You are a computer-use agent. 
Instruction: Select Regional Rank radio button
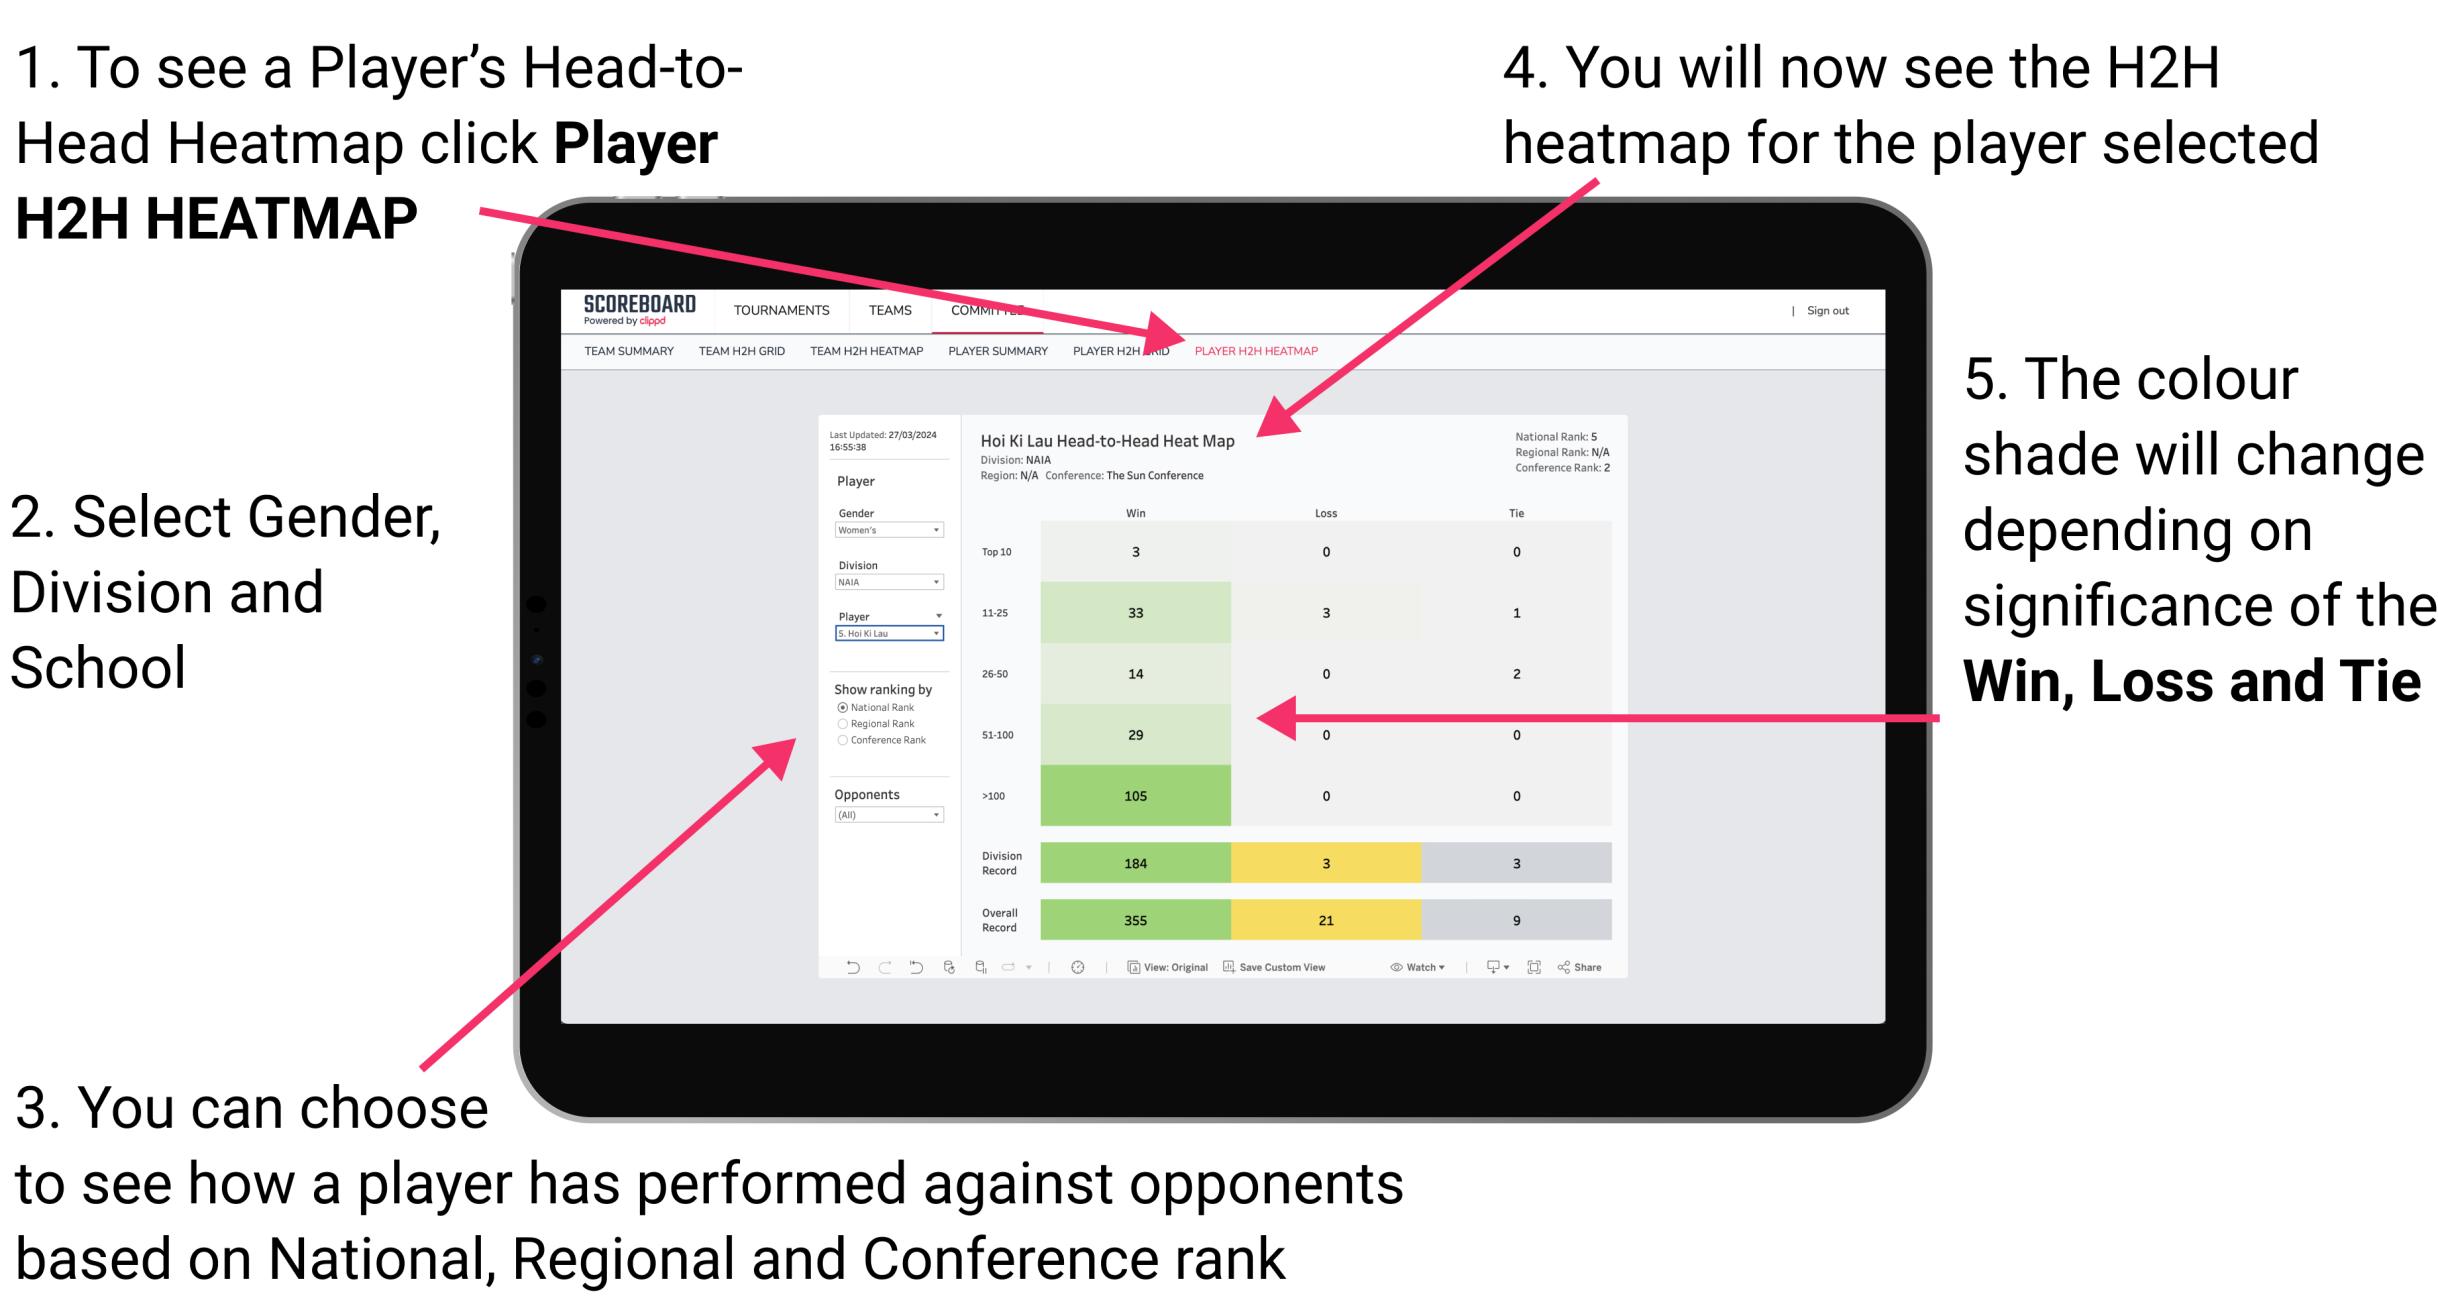840,724
